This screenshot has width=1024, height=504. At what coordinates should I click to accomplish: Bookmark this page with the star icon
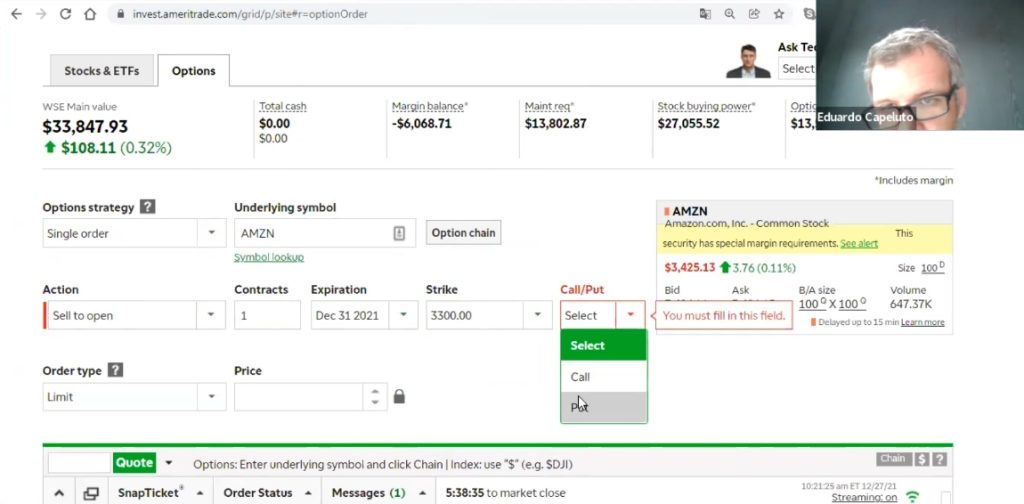pos(778,14)
